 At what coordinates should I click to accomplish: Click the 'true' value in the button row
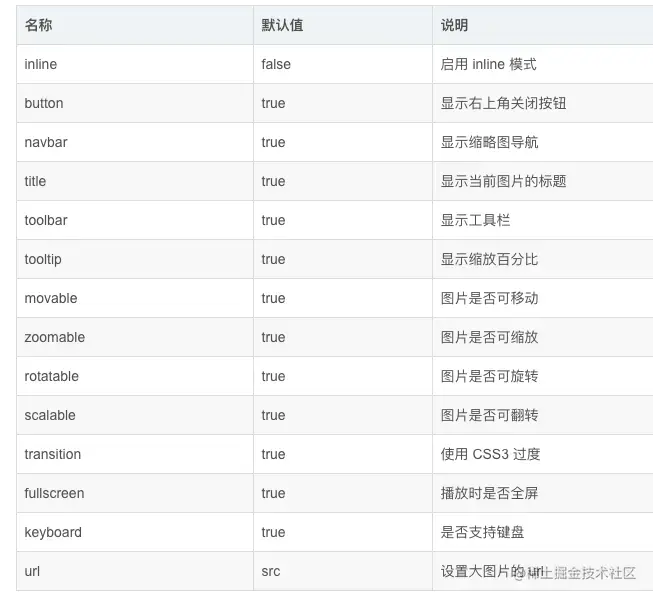pos(273,103)
